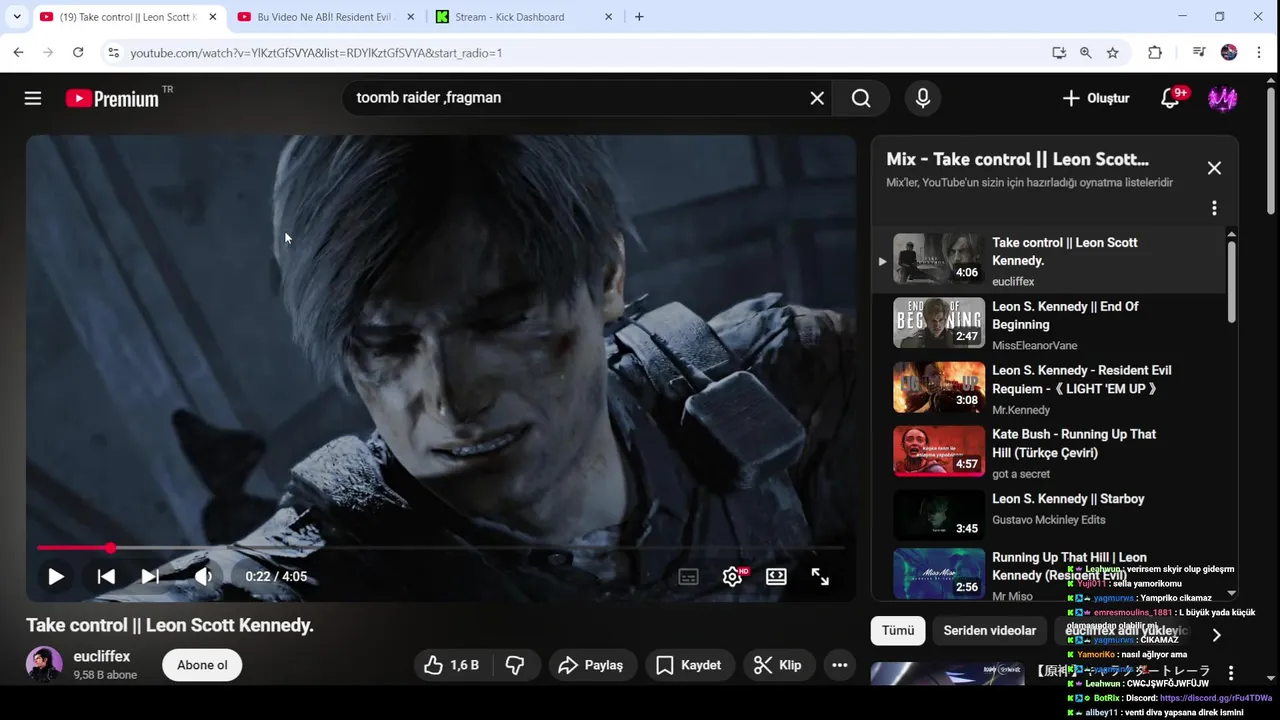
Task: Subscribe with Abone ol button
Action: click(x=202, y=665)
